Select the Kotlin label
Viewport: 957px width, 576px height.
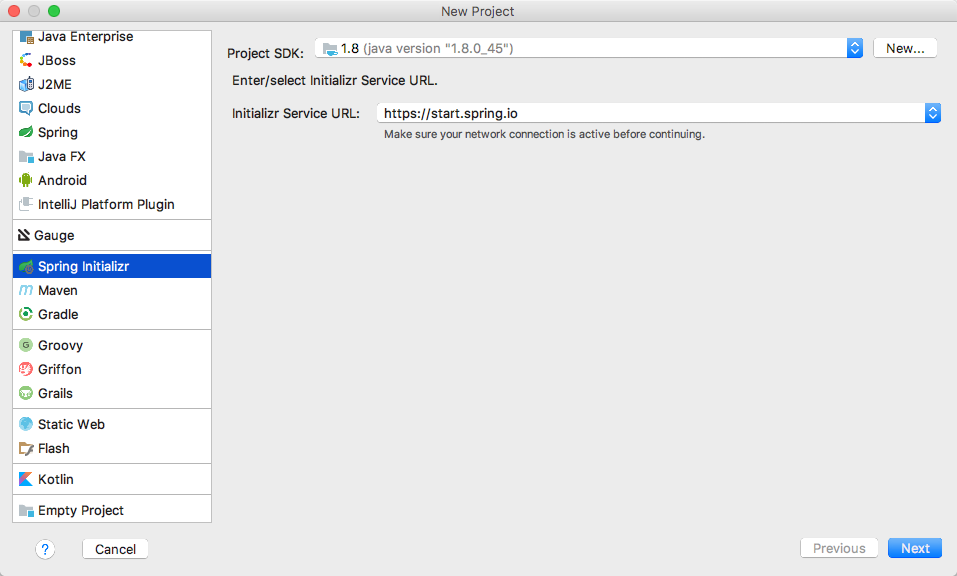[56, 480]
